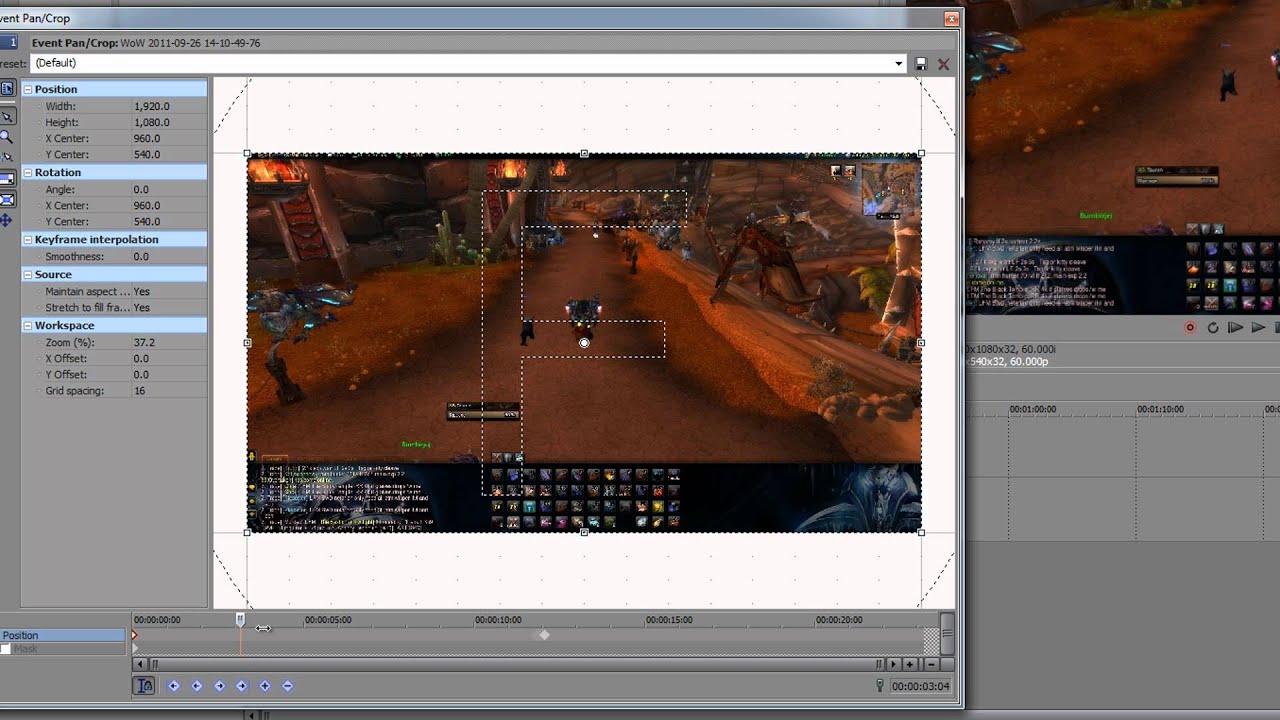The height and width of the screenshot is (720, 1280).
Task: Click the top-center crop handle
Action: (584, 154)
